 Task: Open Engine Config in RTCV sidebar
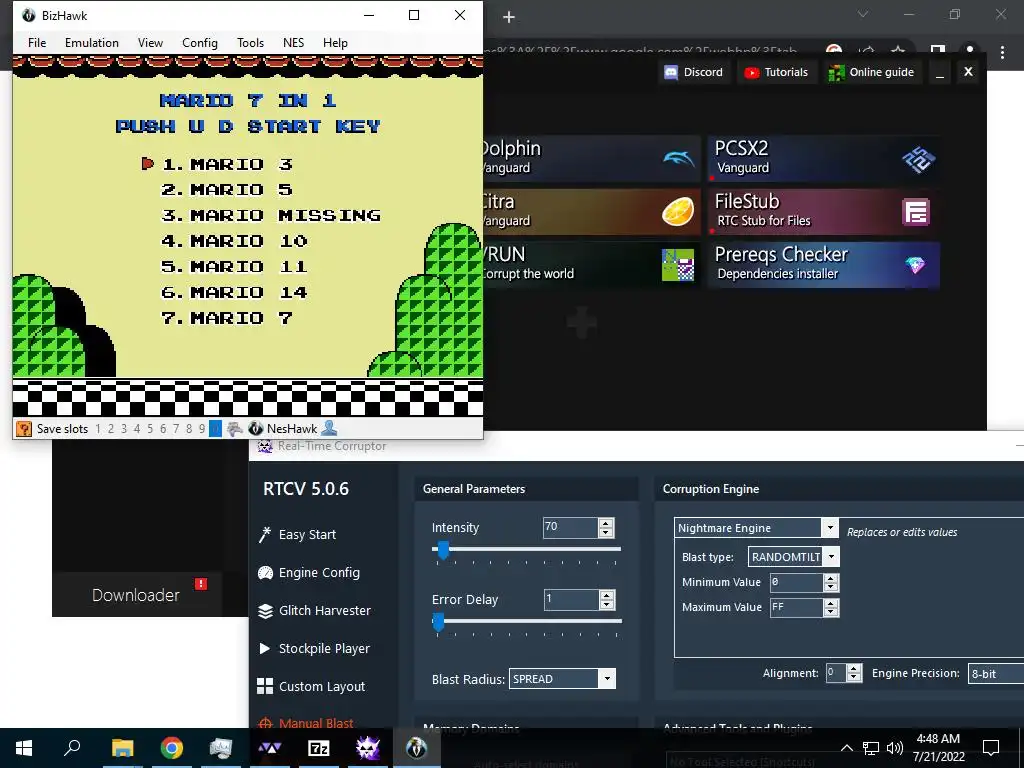[309, 573]
